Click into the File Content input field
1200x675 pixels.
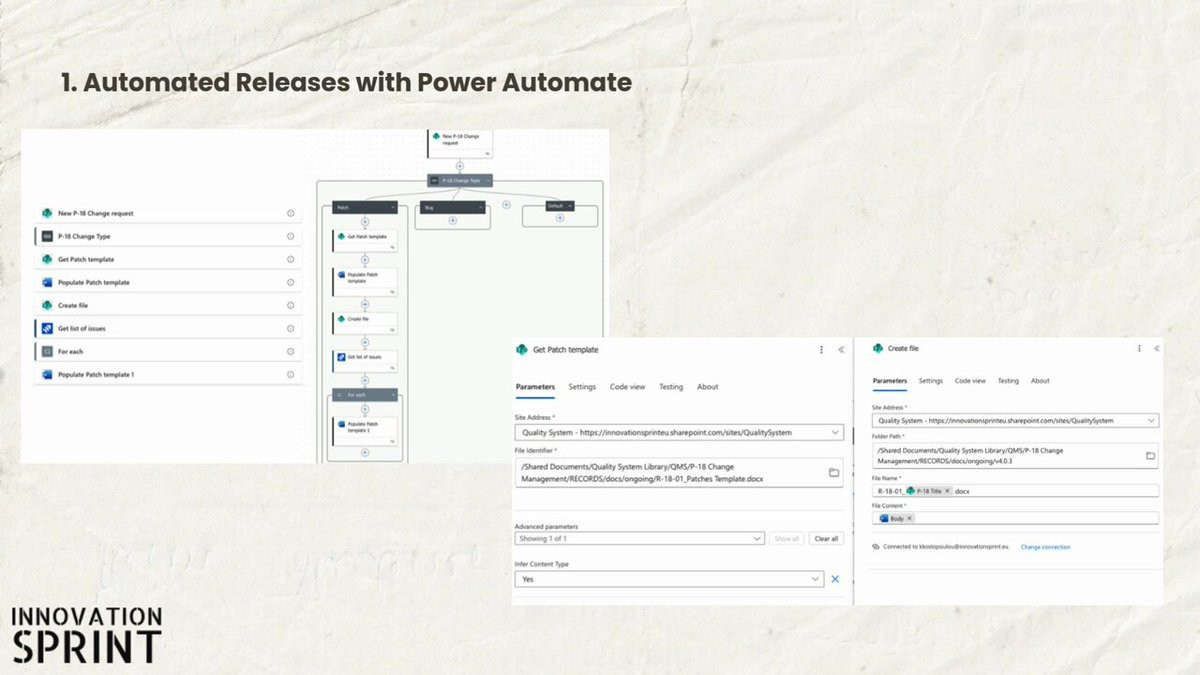pyautogui.click(x=1016, y=518)
